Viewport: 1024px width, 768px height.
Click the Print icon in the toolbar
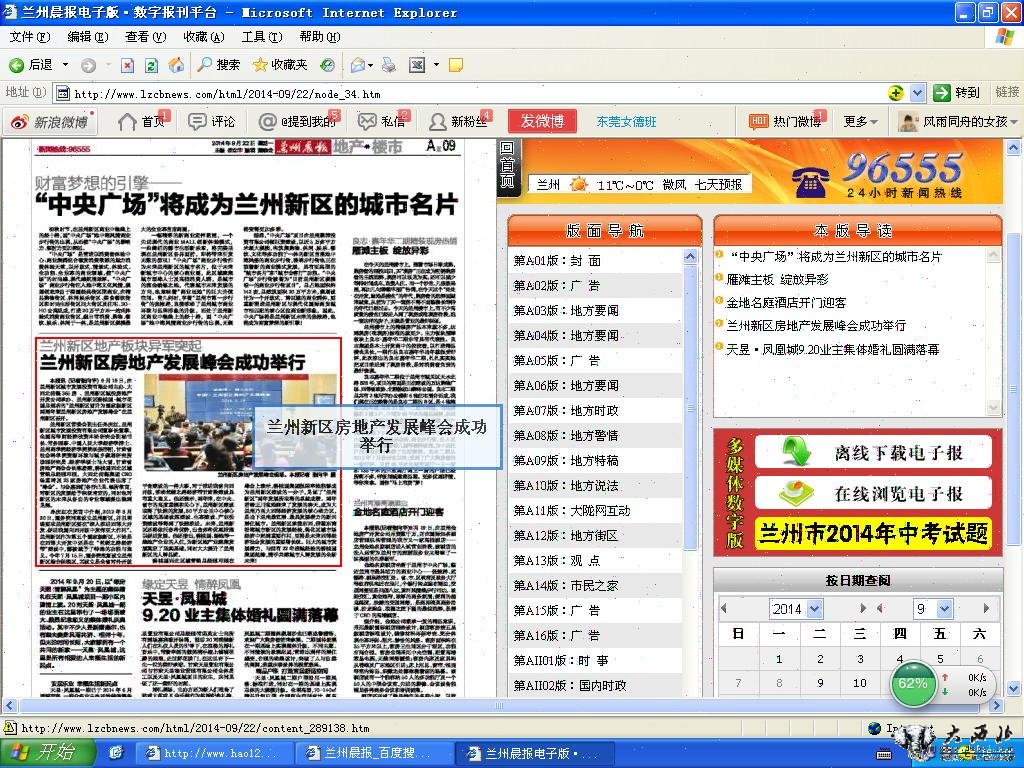tap(389, 65)
